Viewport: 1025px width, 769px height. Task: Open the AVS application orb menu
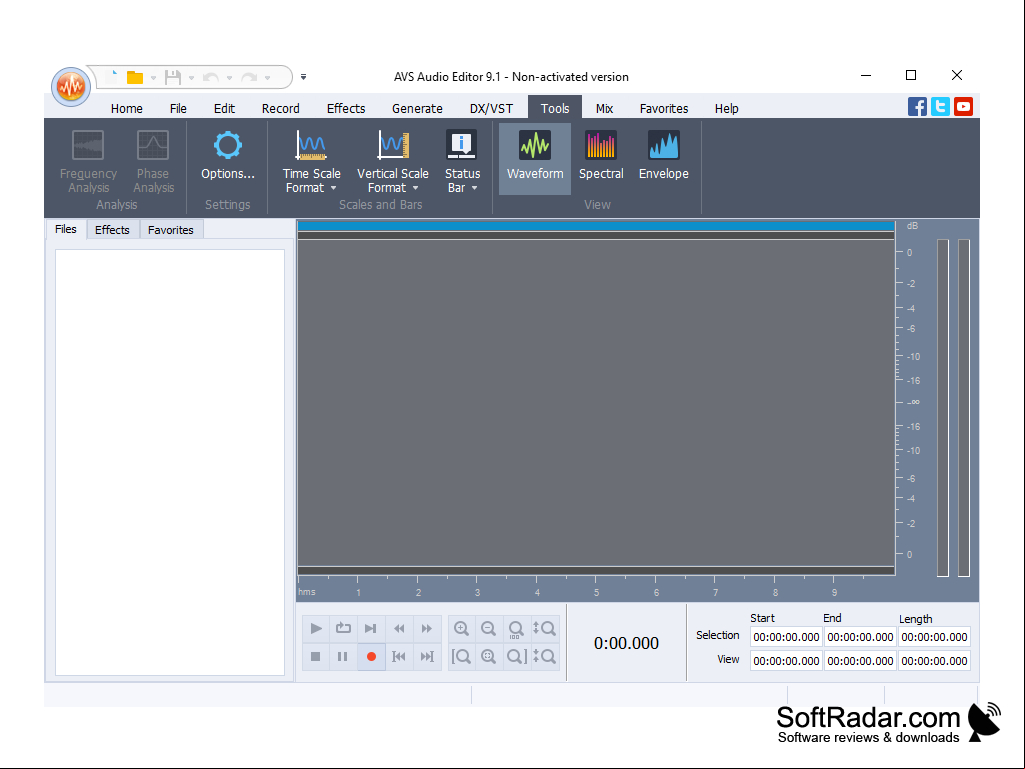click(x=71, y=86)
